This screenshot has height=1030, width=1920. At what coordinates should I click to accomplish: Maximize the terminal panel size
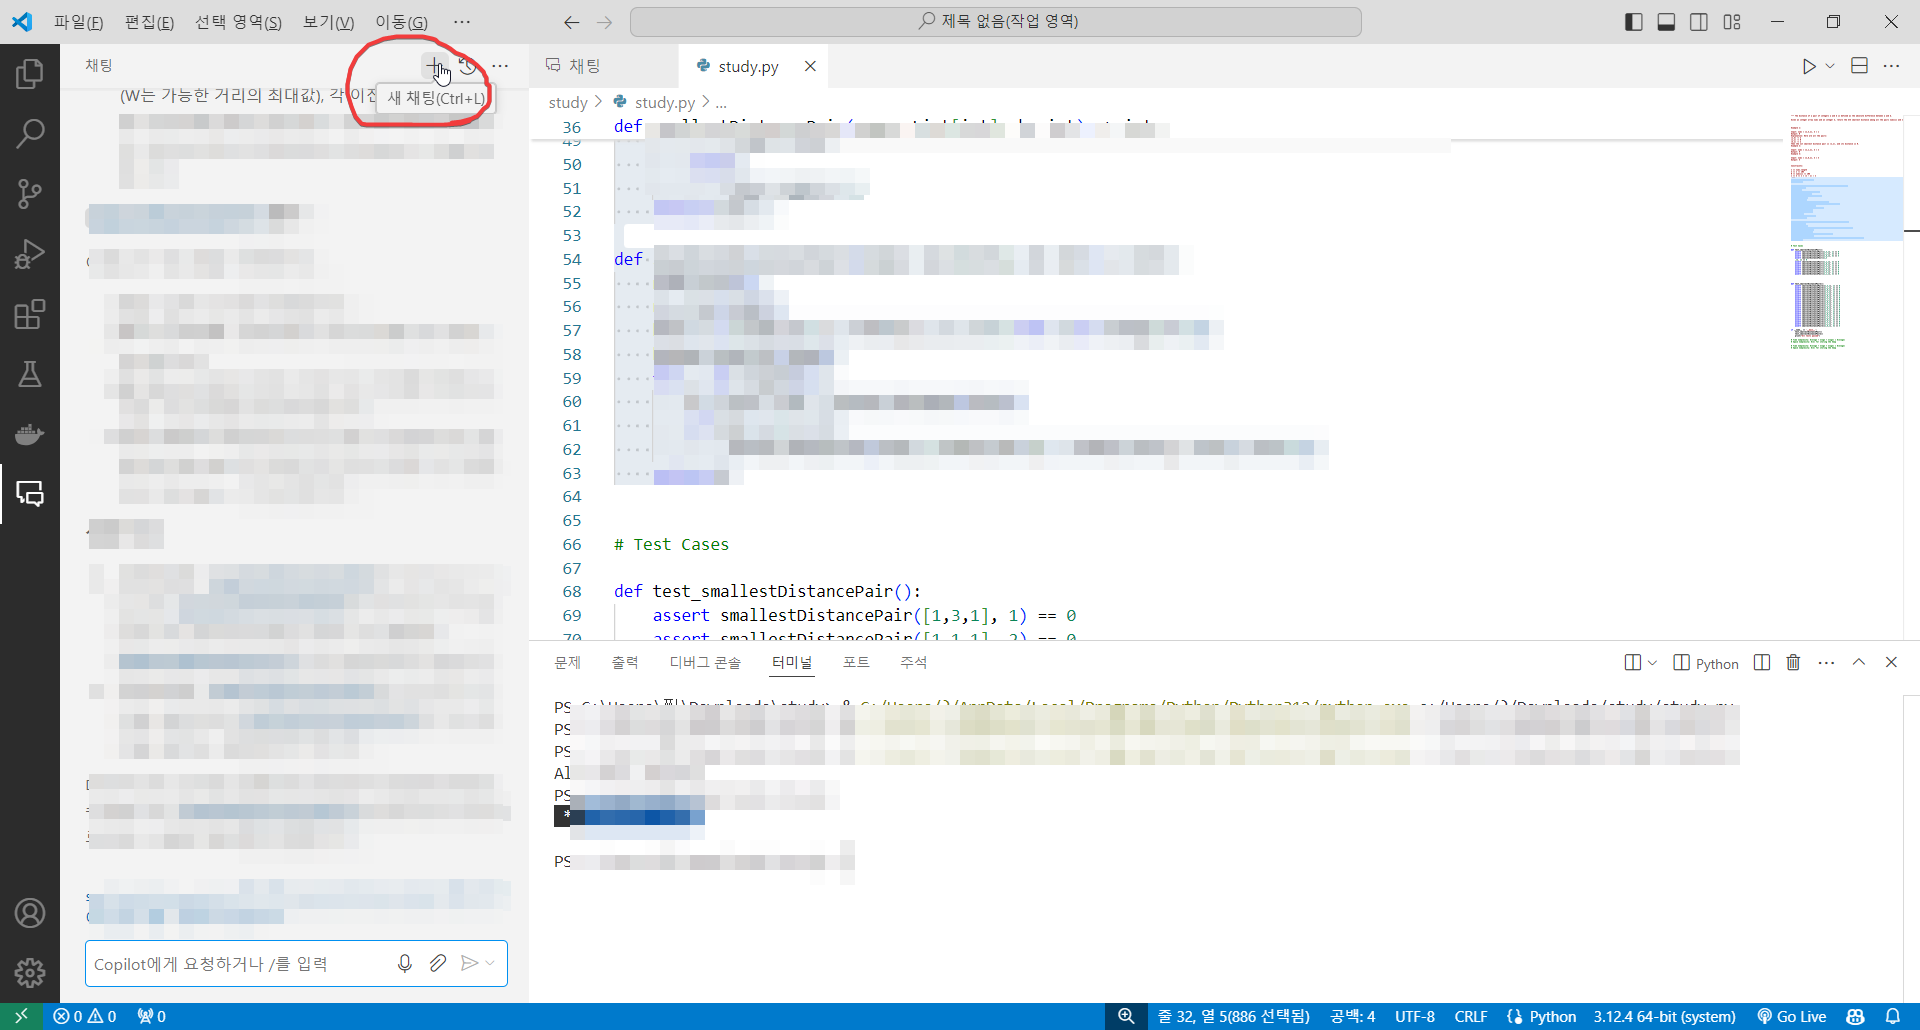click(1859, 662)
